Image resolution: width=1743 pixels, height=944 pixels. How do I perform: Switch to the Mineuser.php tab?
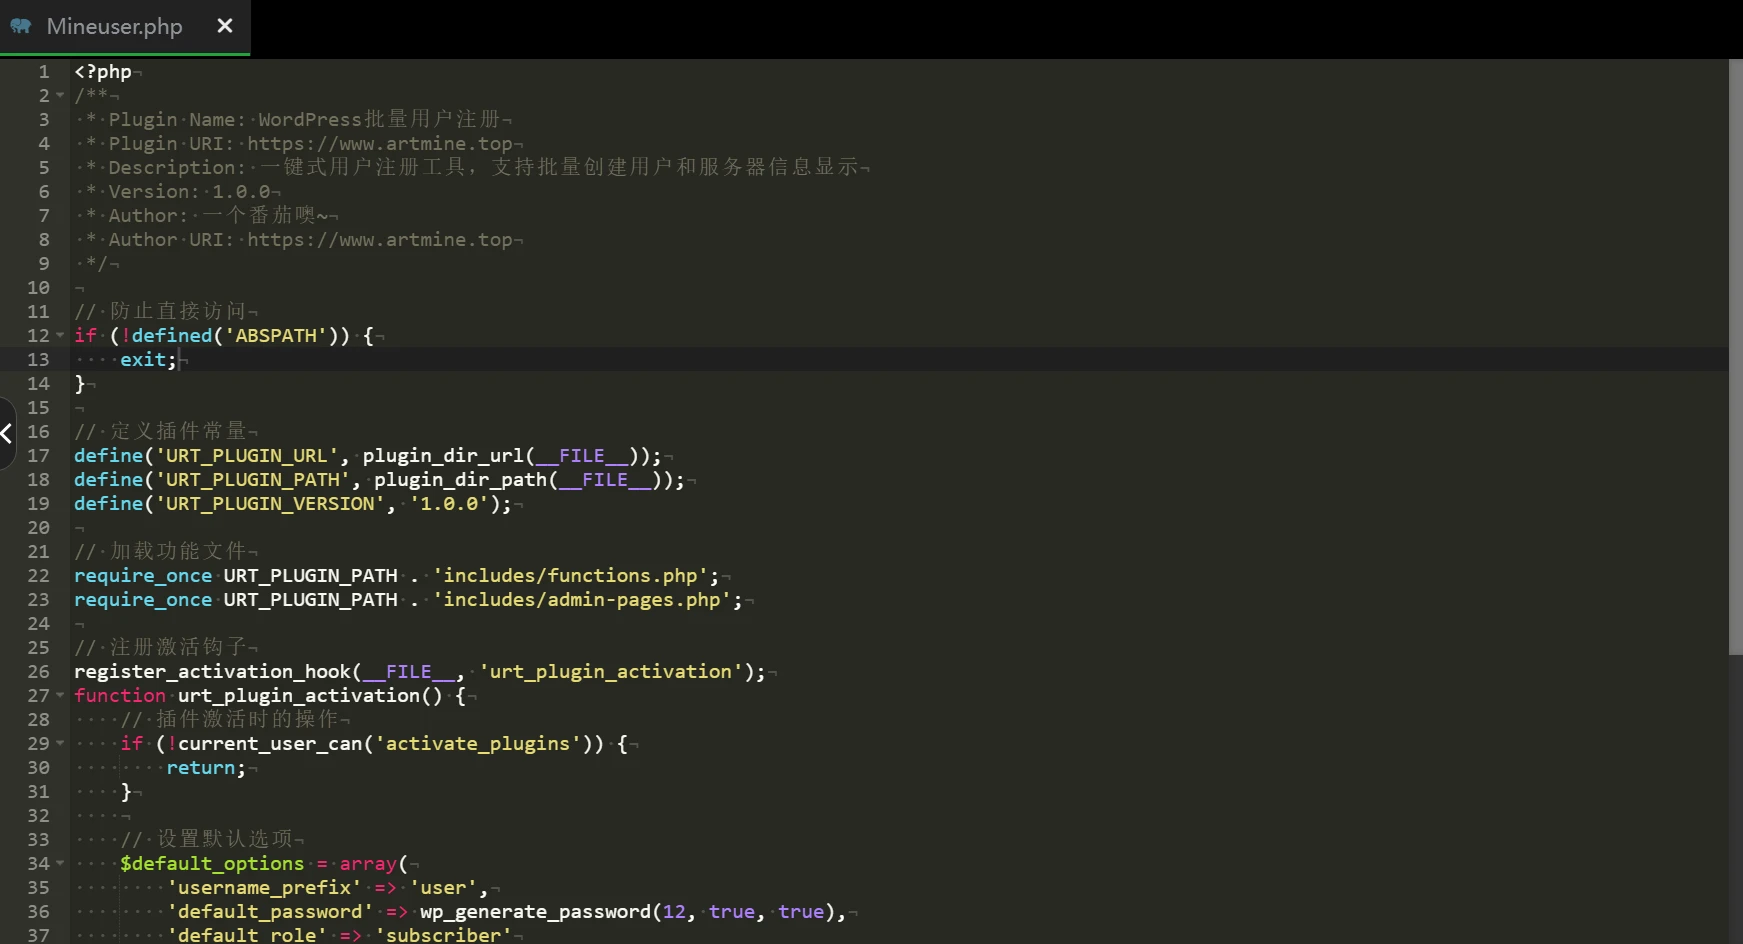114,27
